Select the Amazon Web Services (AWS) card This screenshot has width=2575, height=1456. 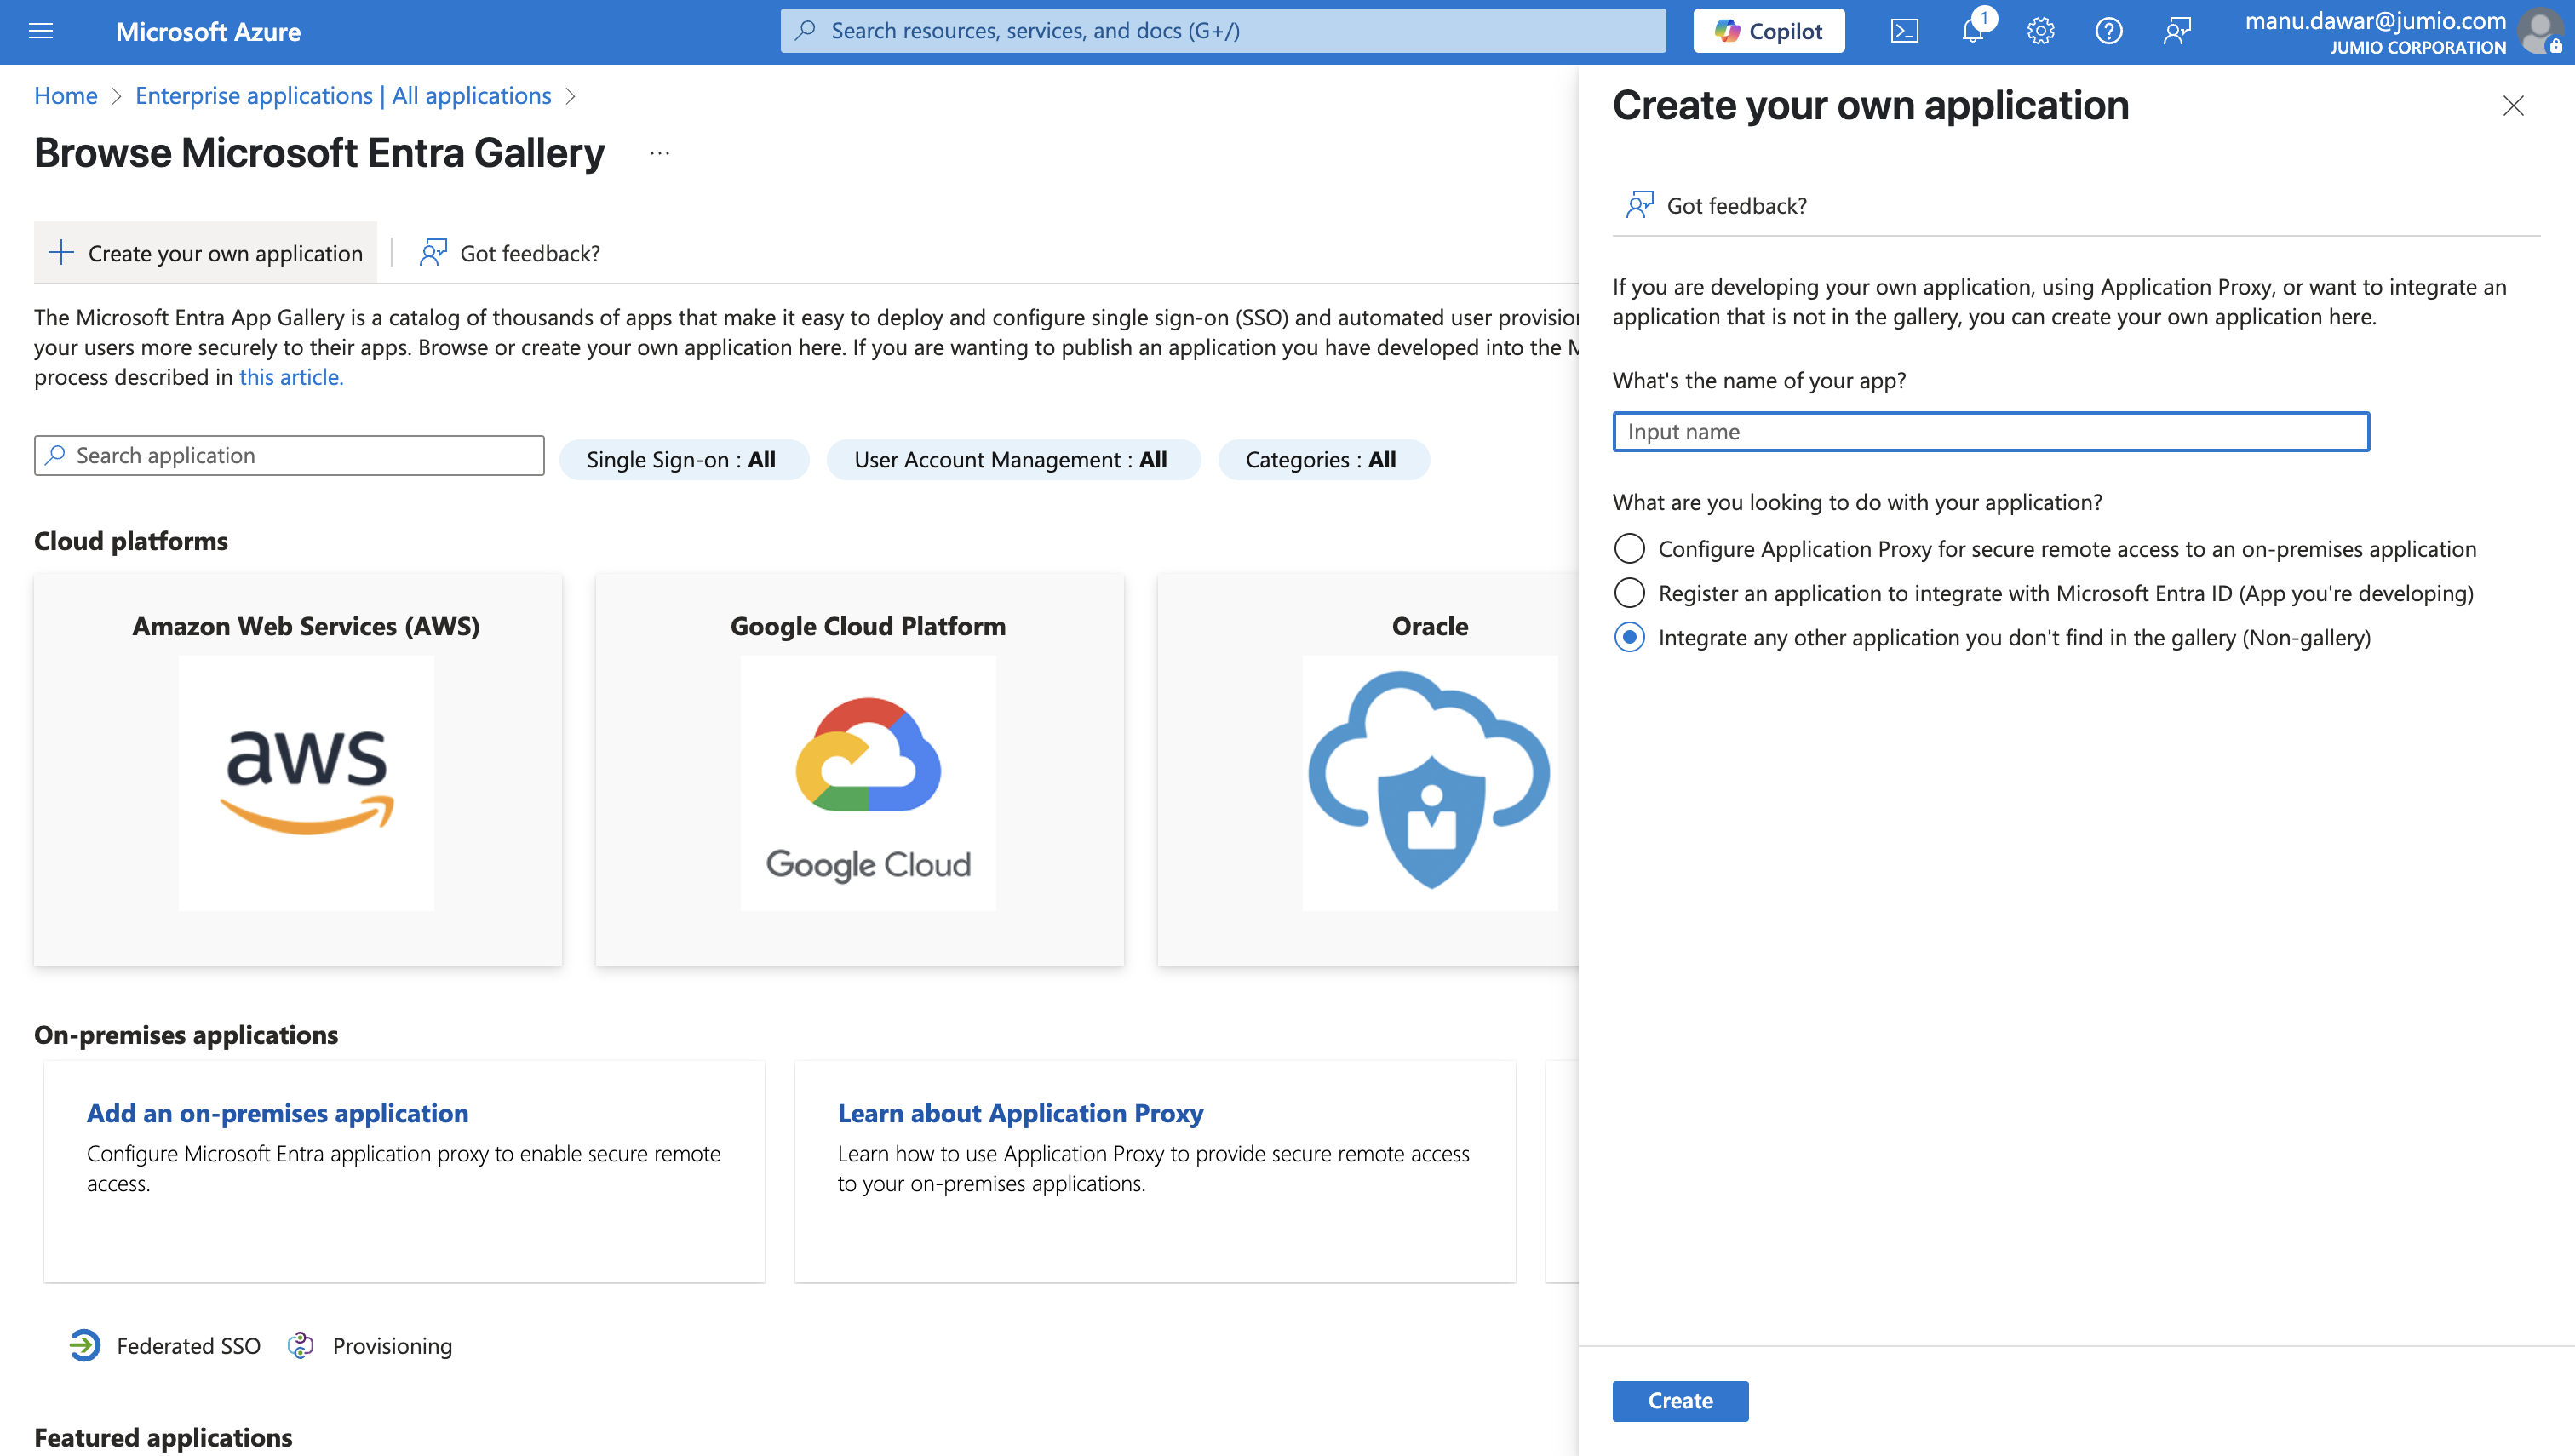[298, 769]
